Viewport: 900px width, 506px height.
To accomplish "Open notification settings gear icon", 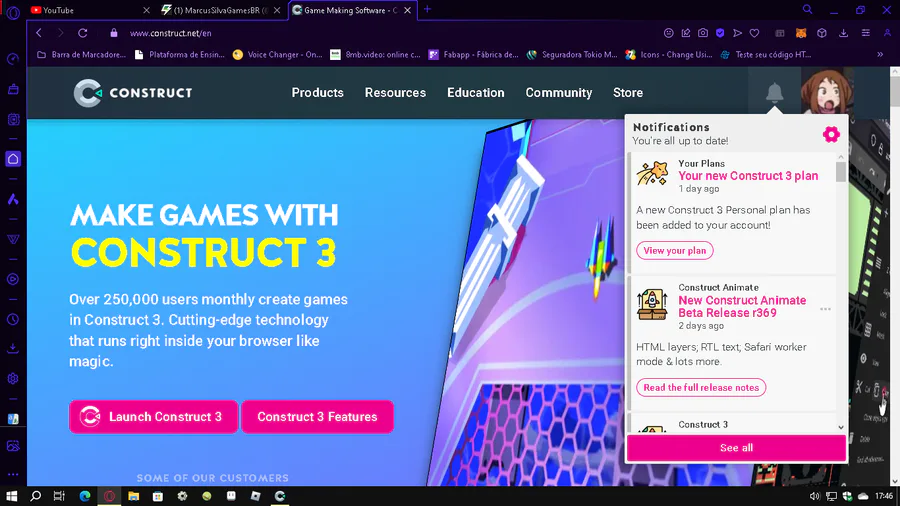I will [x=831, y=134].
